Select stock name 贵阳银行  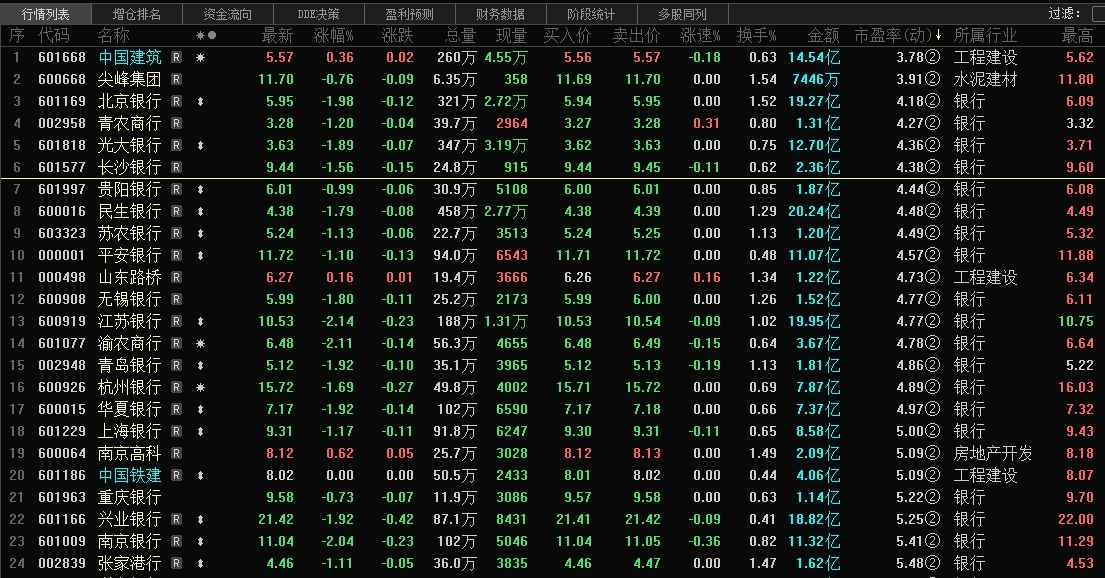point(130,190)
